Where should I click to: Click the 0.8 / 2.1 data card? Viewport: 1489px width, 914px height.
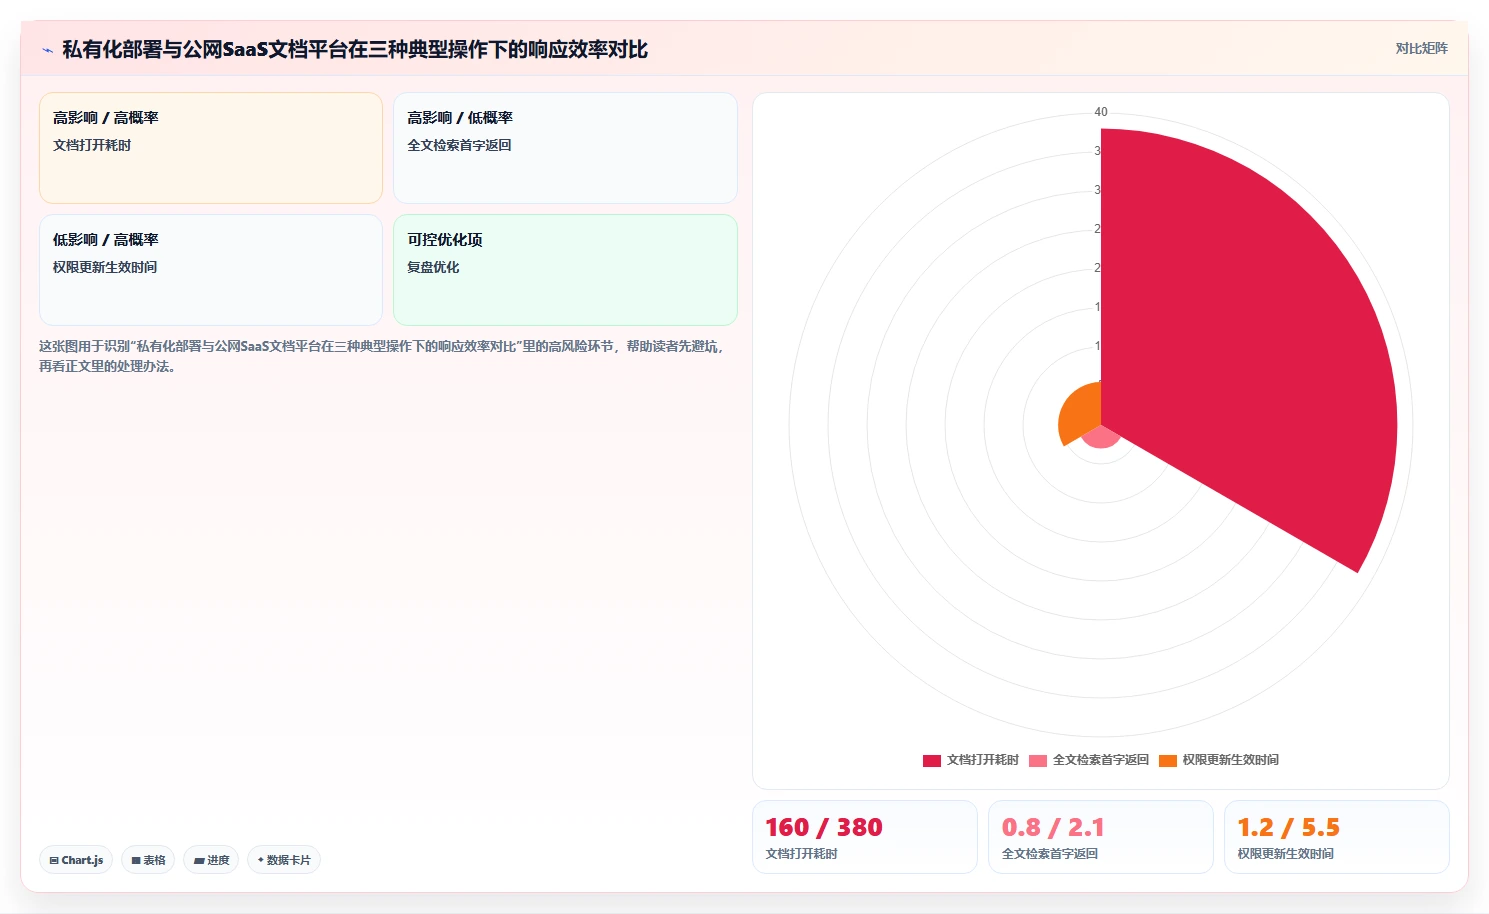tap(1101, 837)
